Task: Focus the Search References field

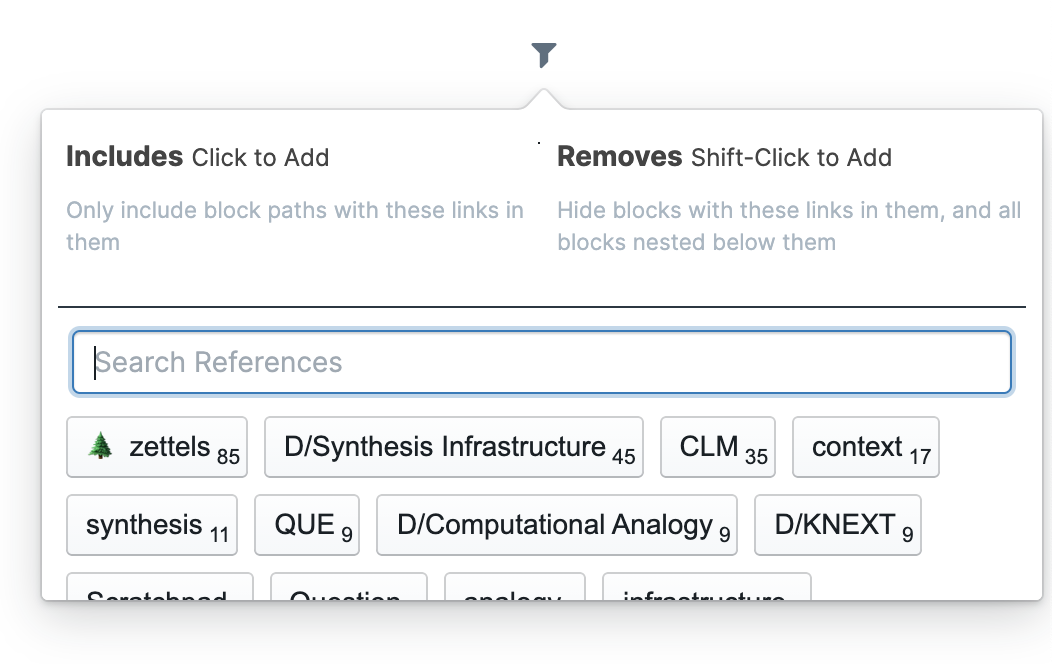Action: (541, 362)
